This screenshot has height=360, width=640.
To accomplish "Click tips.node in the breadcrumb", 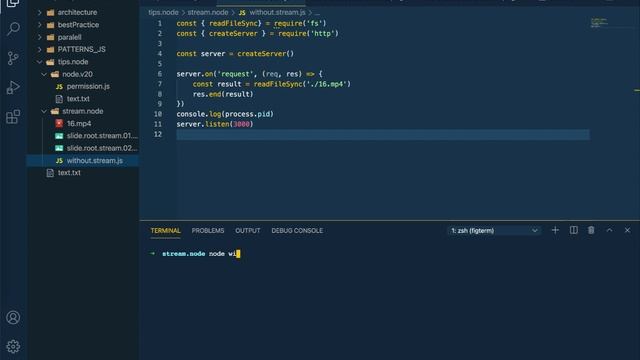I will (163, 13).
